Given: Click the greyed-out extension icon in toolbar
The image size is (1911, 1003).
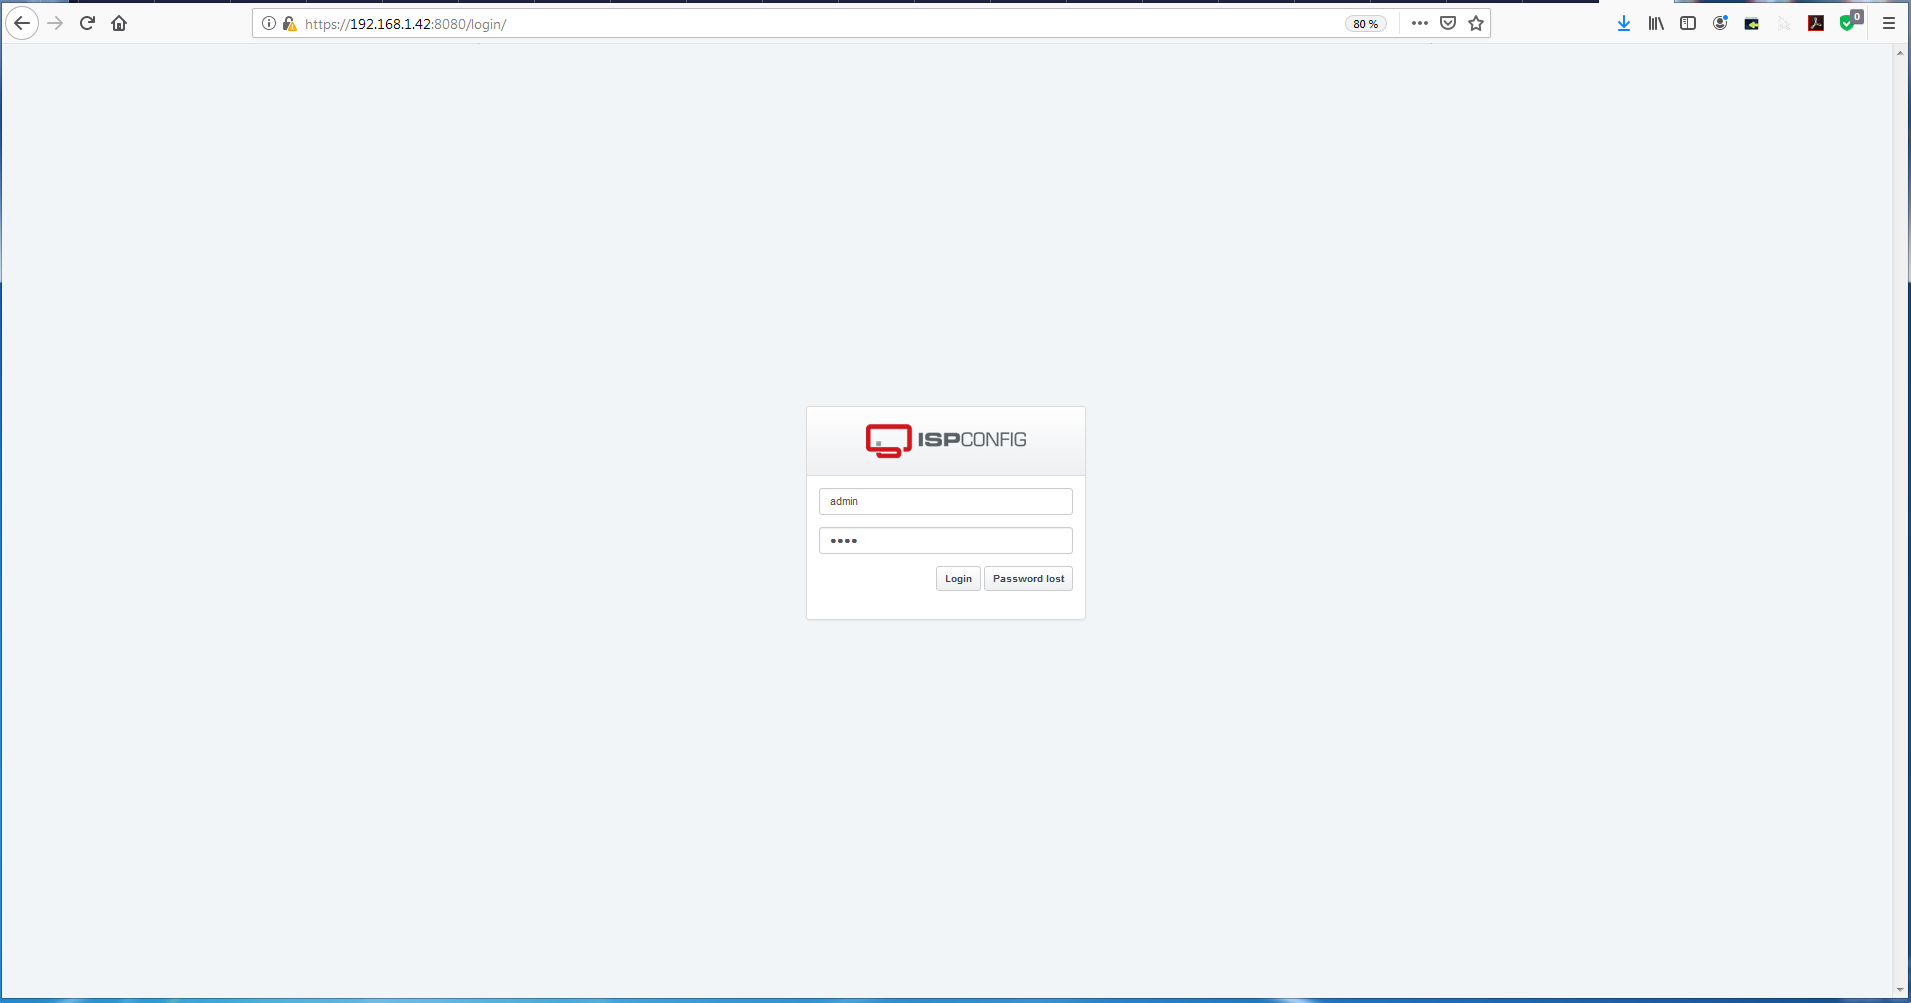Looking at the screenshot, I should [x=1784, y=23].
